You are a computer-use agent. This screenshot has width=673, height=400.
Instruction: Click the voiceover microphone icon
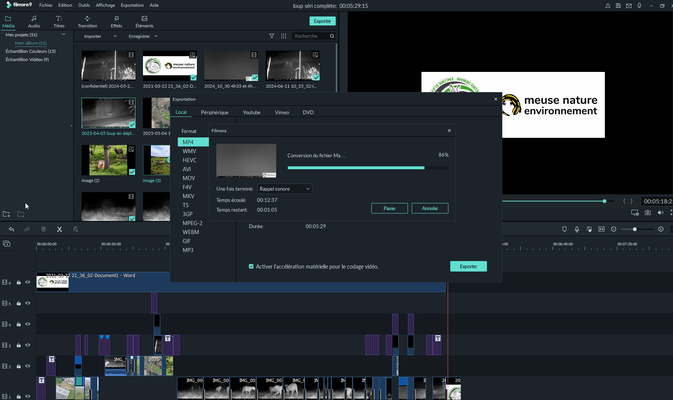pyautogui.click(x=577, y=229)
